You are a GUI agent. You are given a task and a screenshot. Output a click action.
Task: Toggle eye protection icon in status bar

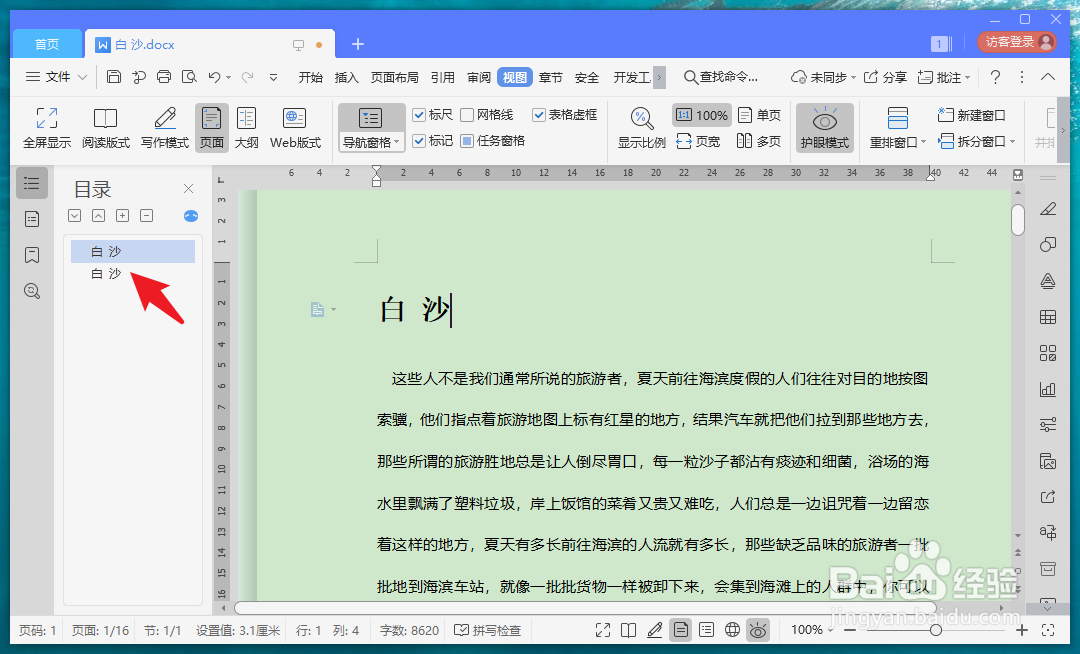pyautogui.click(x=758, y=630)
